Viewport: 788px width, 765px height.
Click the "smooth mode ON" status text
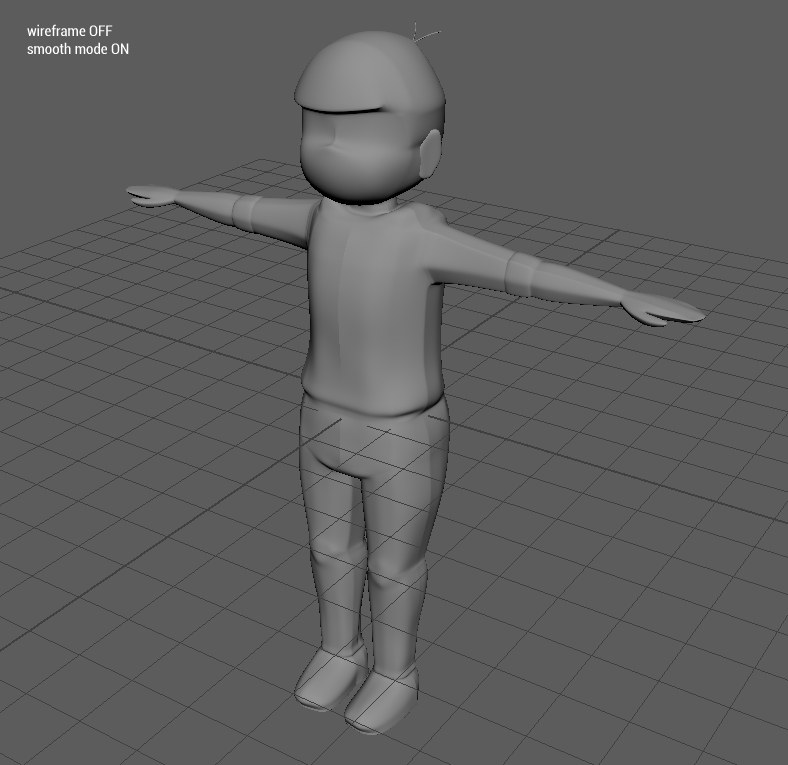[77, 48]
